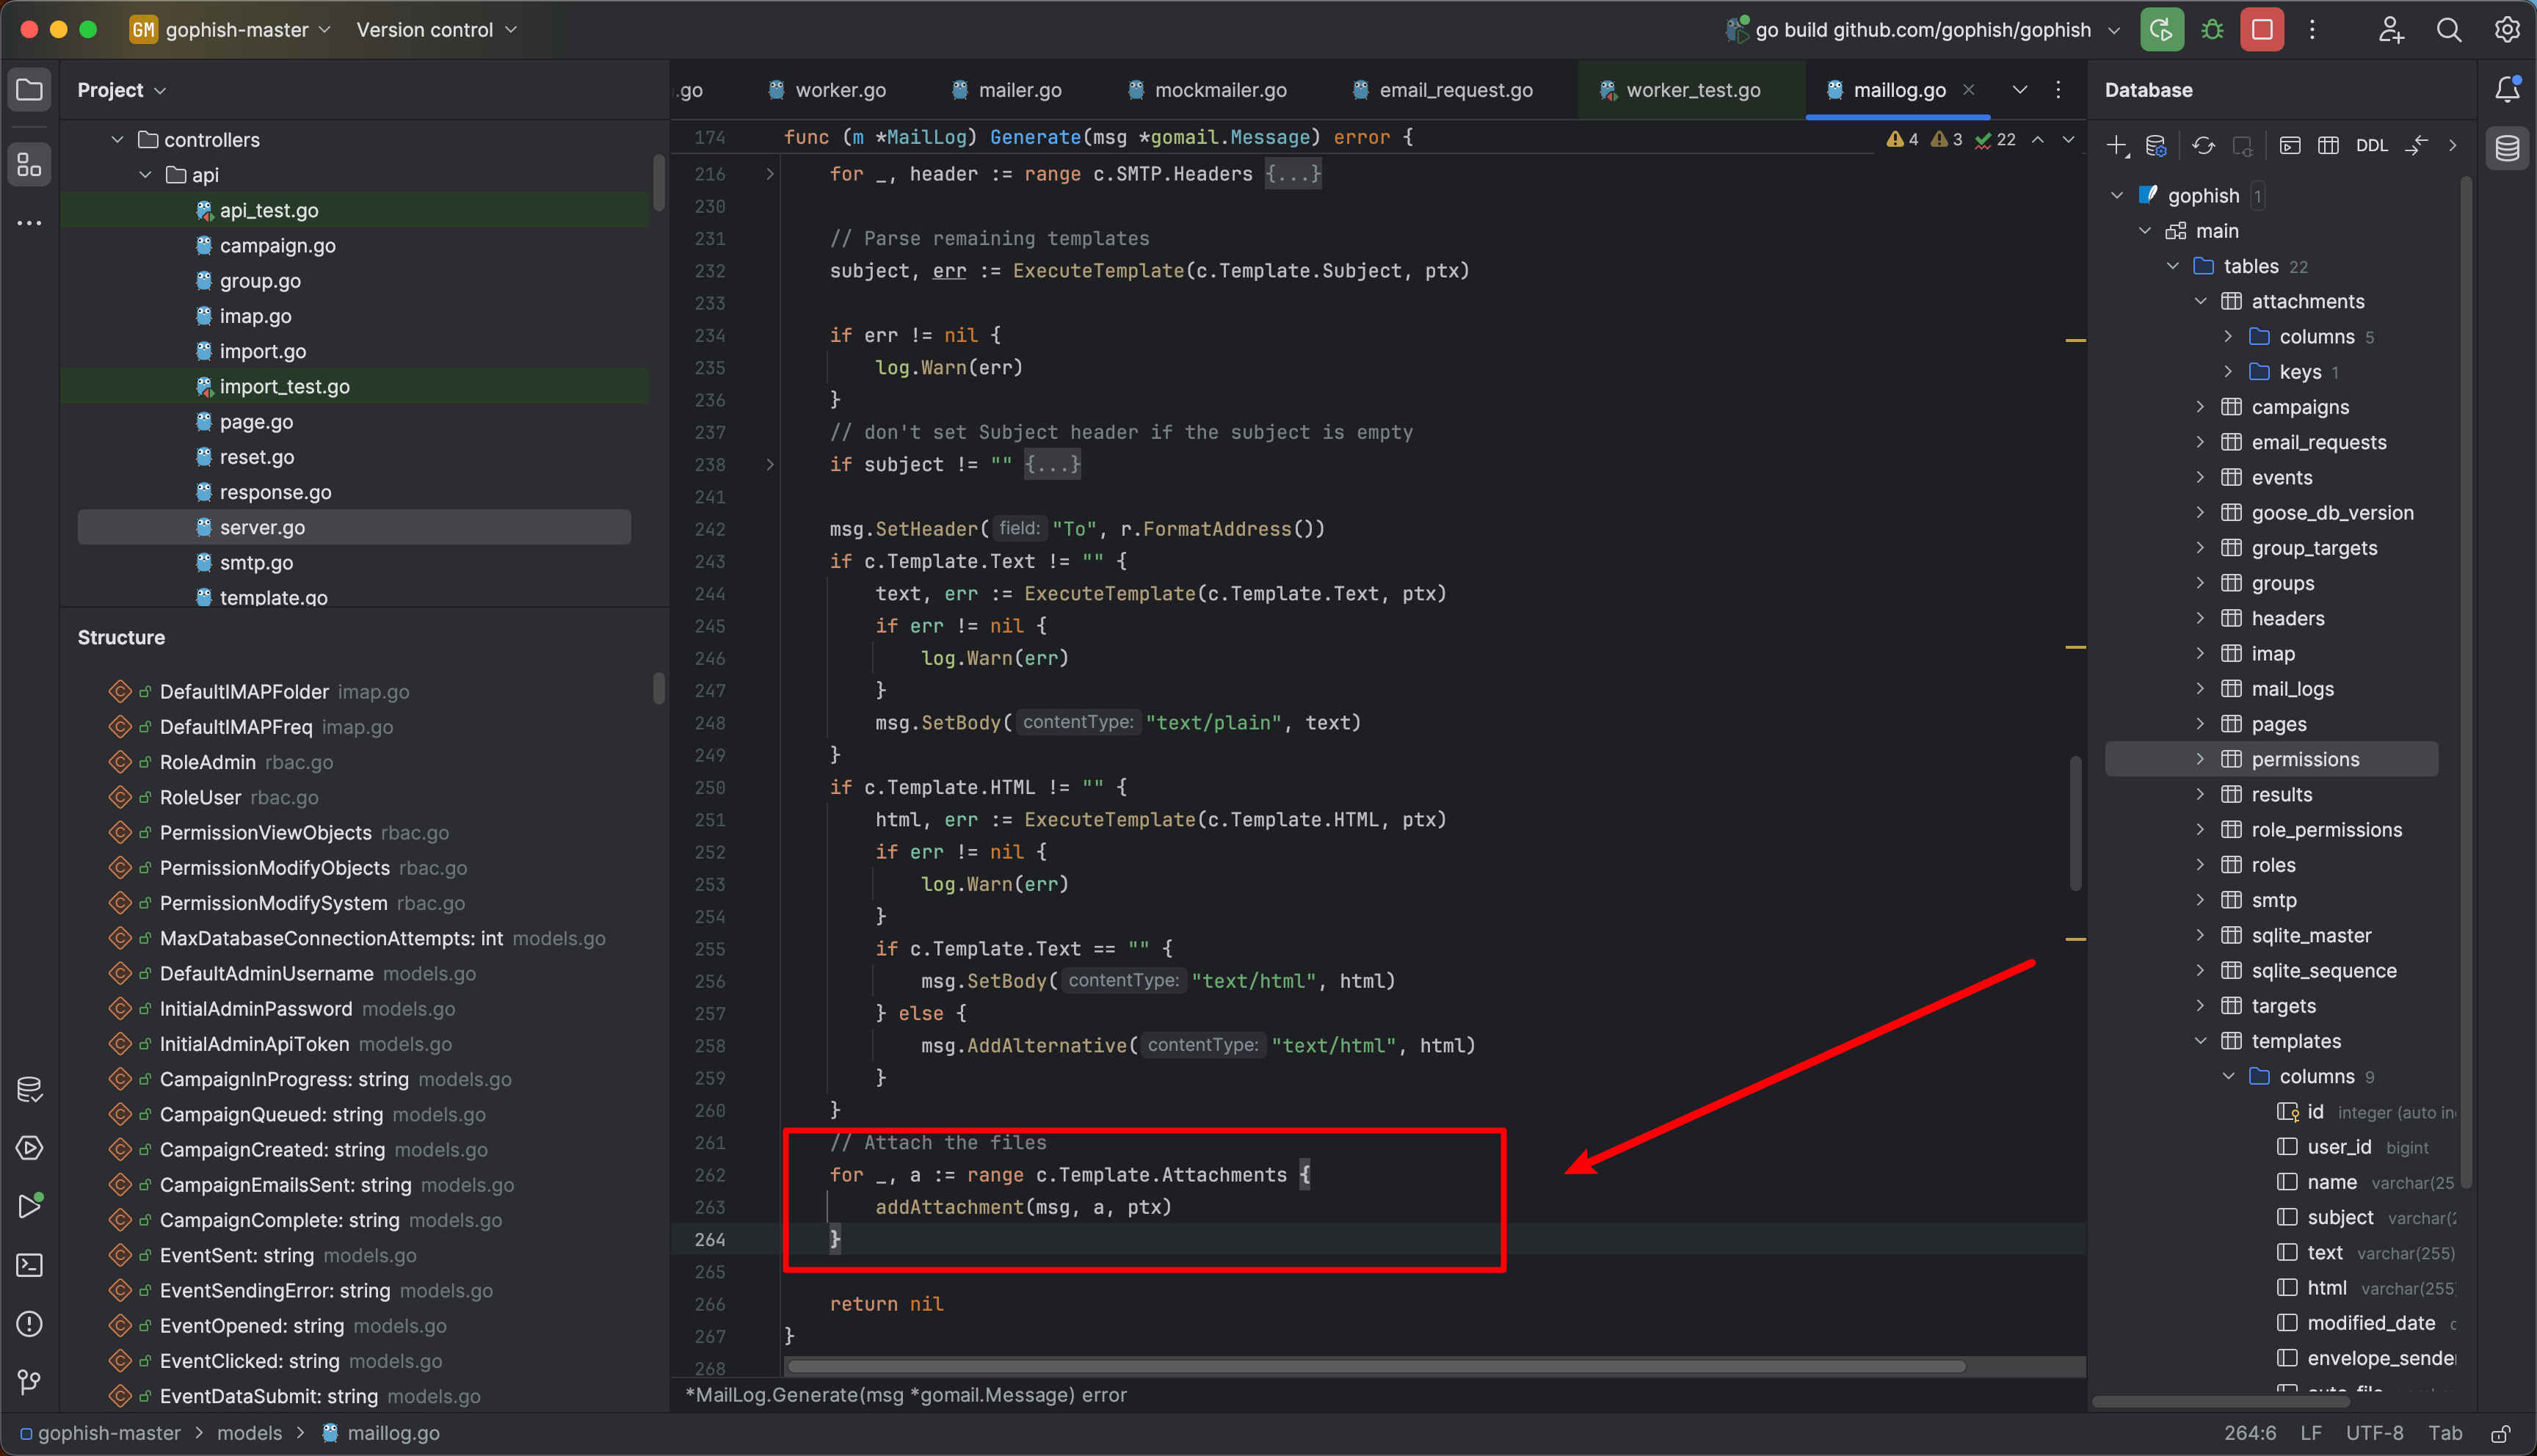Open the Code With Me icon

(x=2391, y=30)
